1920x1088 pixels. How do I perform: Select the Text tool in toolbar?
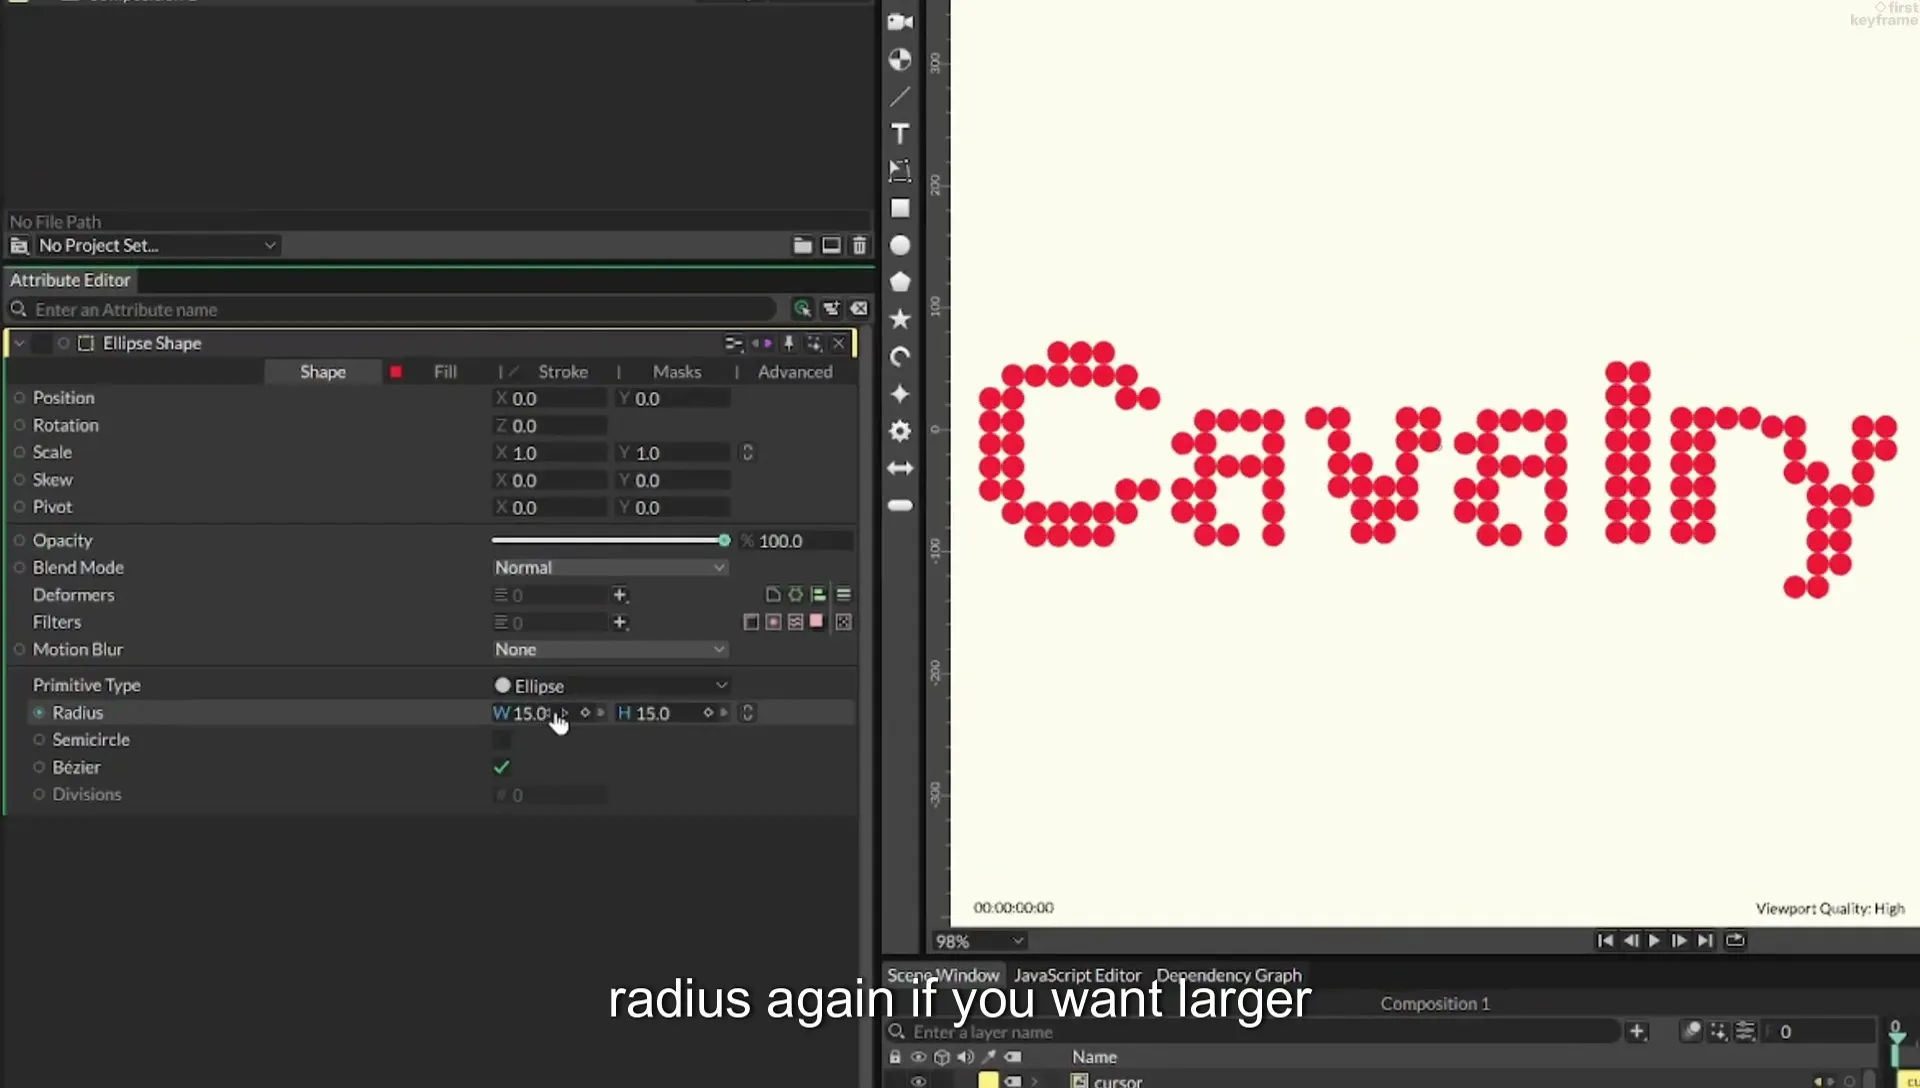click(900, 134)
